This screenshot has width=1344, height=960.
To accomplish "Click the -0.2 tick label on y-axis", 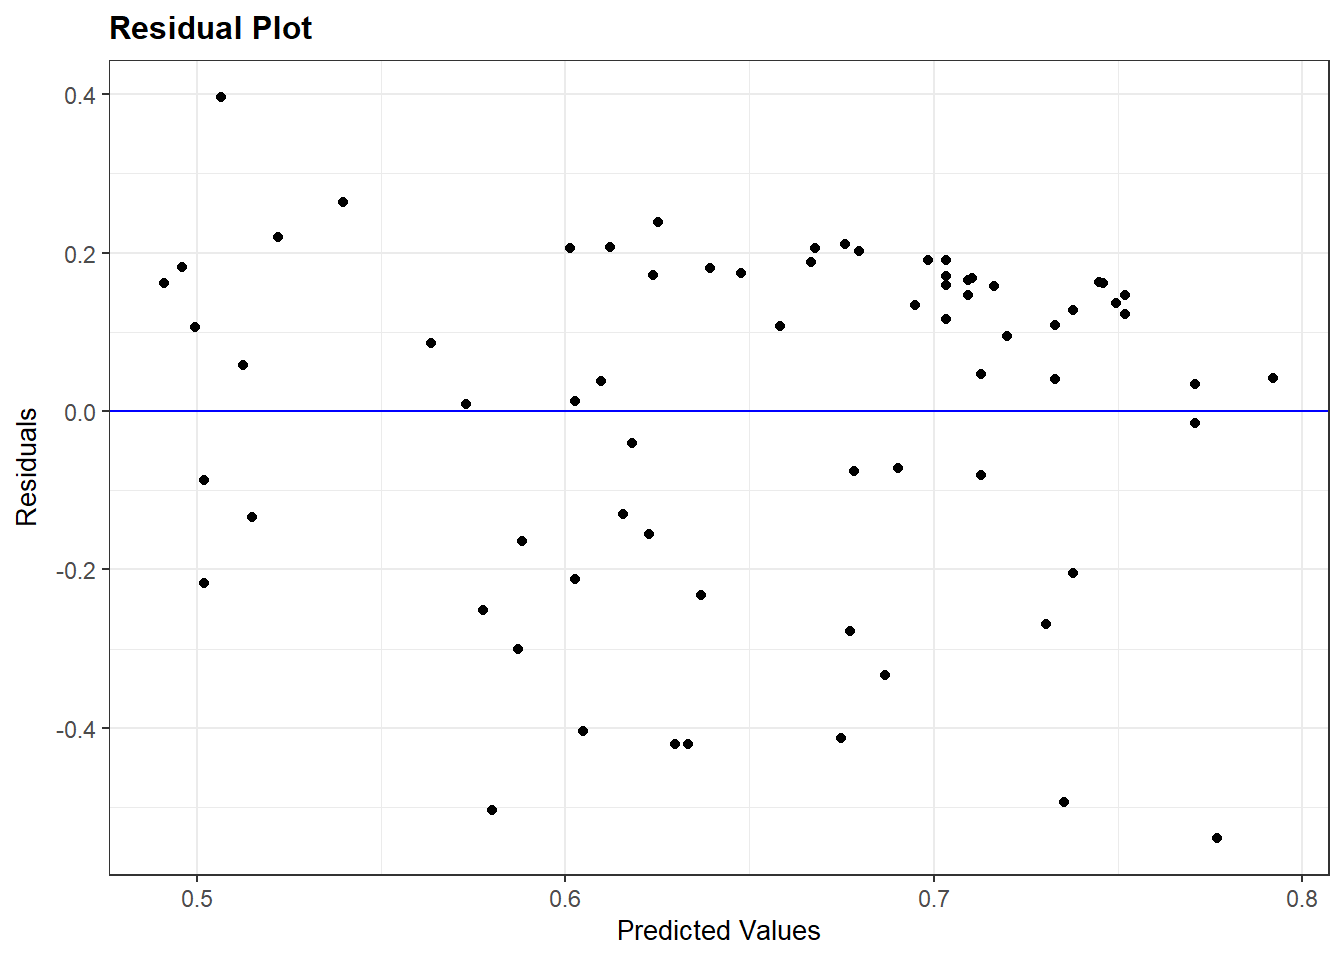I will 76,571.
